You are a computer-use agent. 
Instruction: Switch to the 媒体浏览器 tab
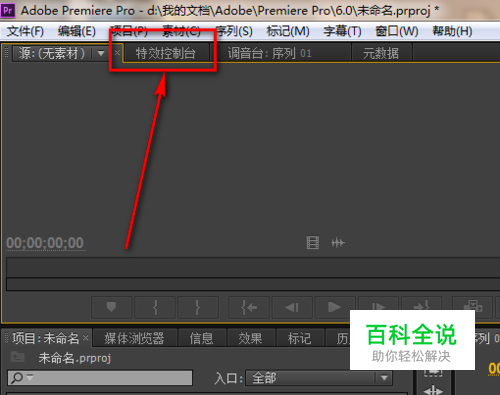click(134, 338)
